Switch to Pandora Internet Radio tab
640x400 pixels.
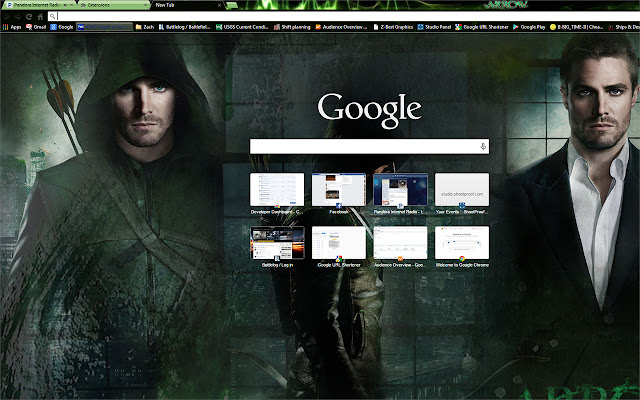pos(37,5)
